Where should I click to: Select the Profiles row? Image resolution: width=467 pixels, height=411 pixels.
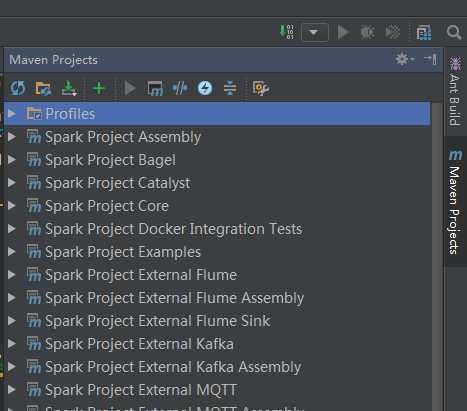click(217, 114)
